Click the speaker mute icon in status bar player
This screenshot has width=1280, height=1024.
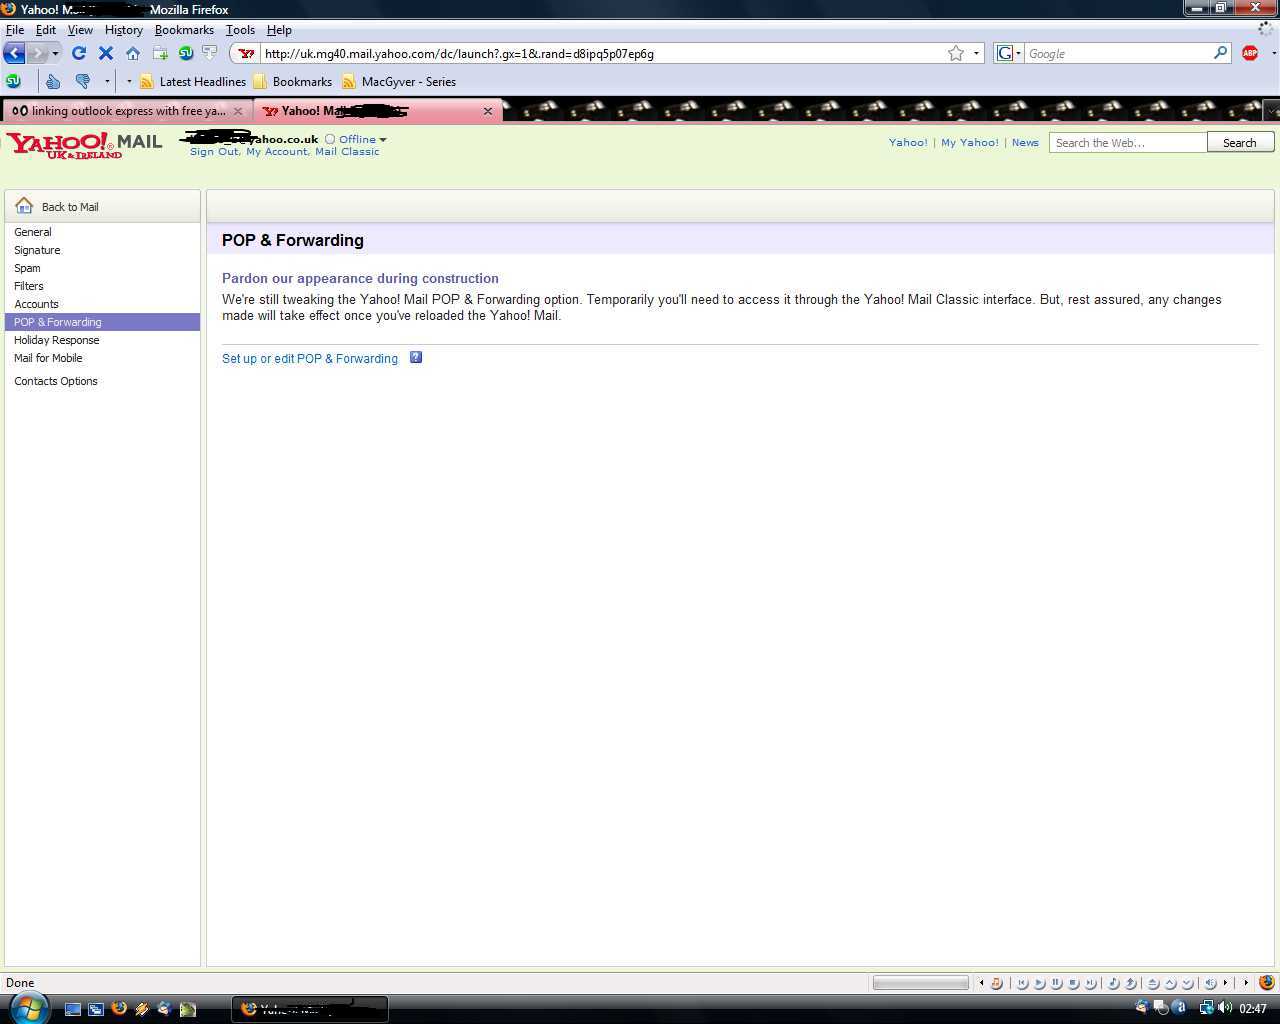(x=1210, y=983)
